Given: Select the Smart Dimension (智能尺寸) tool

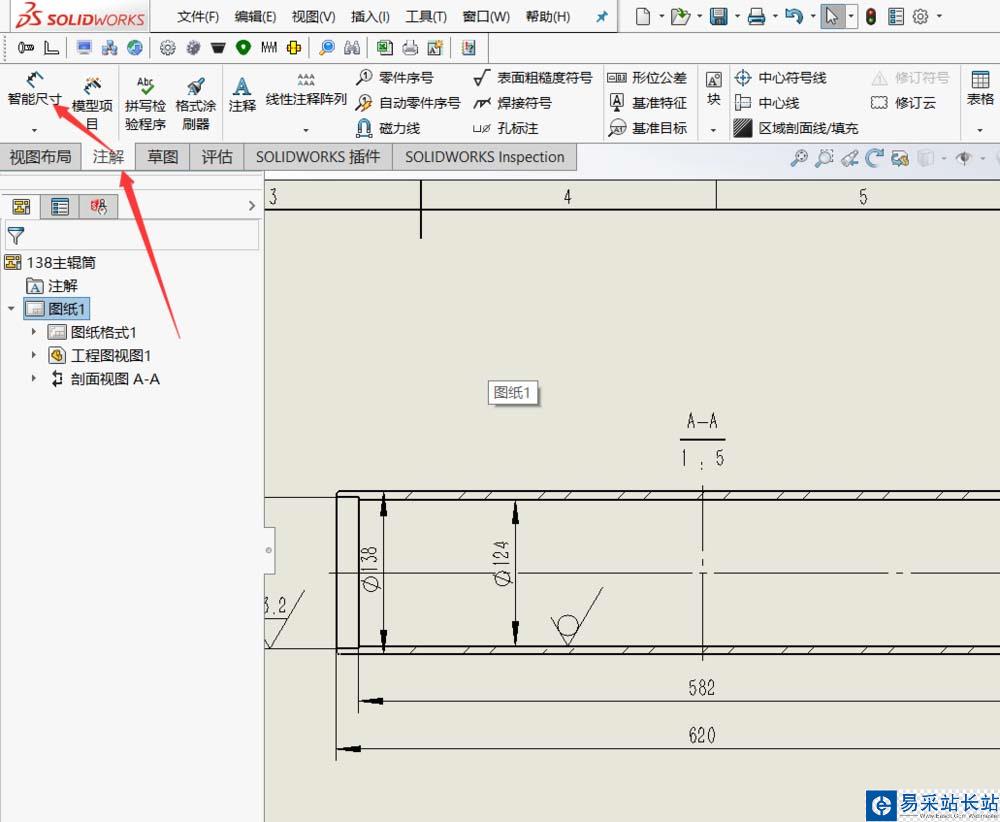Looking at the screenshot, I should click(x=34, y=89).
